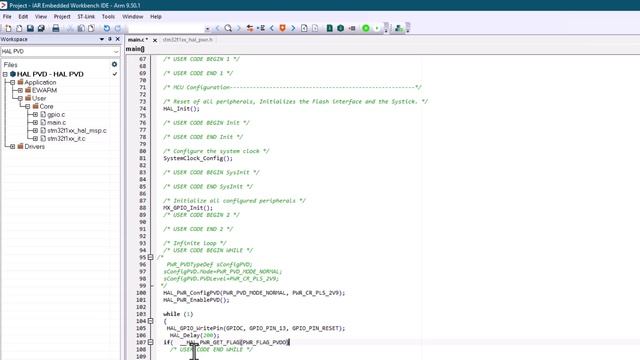Click the Find Previous arrow left of magnifier
640x360 pixels.
coord(217,28)
